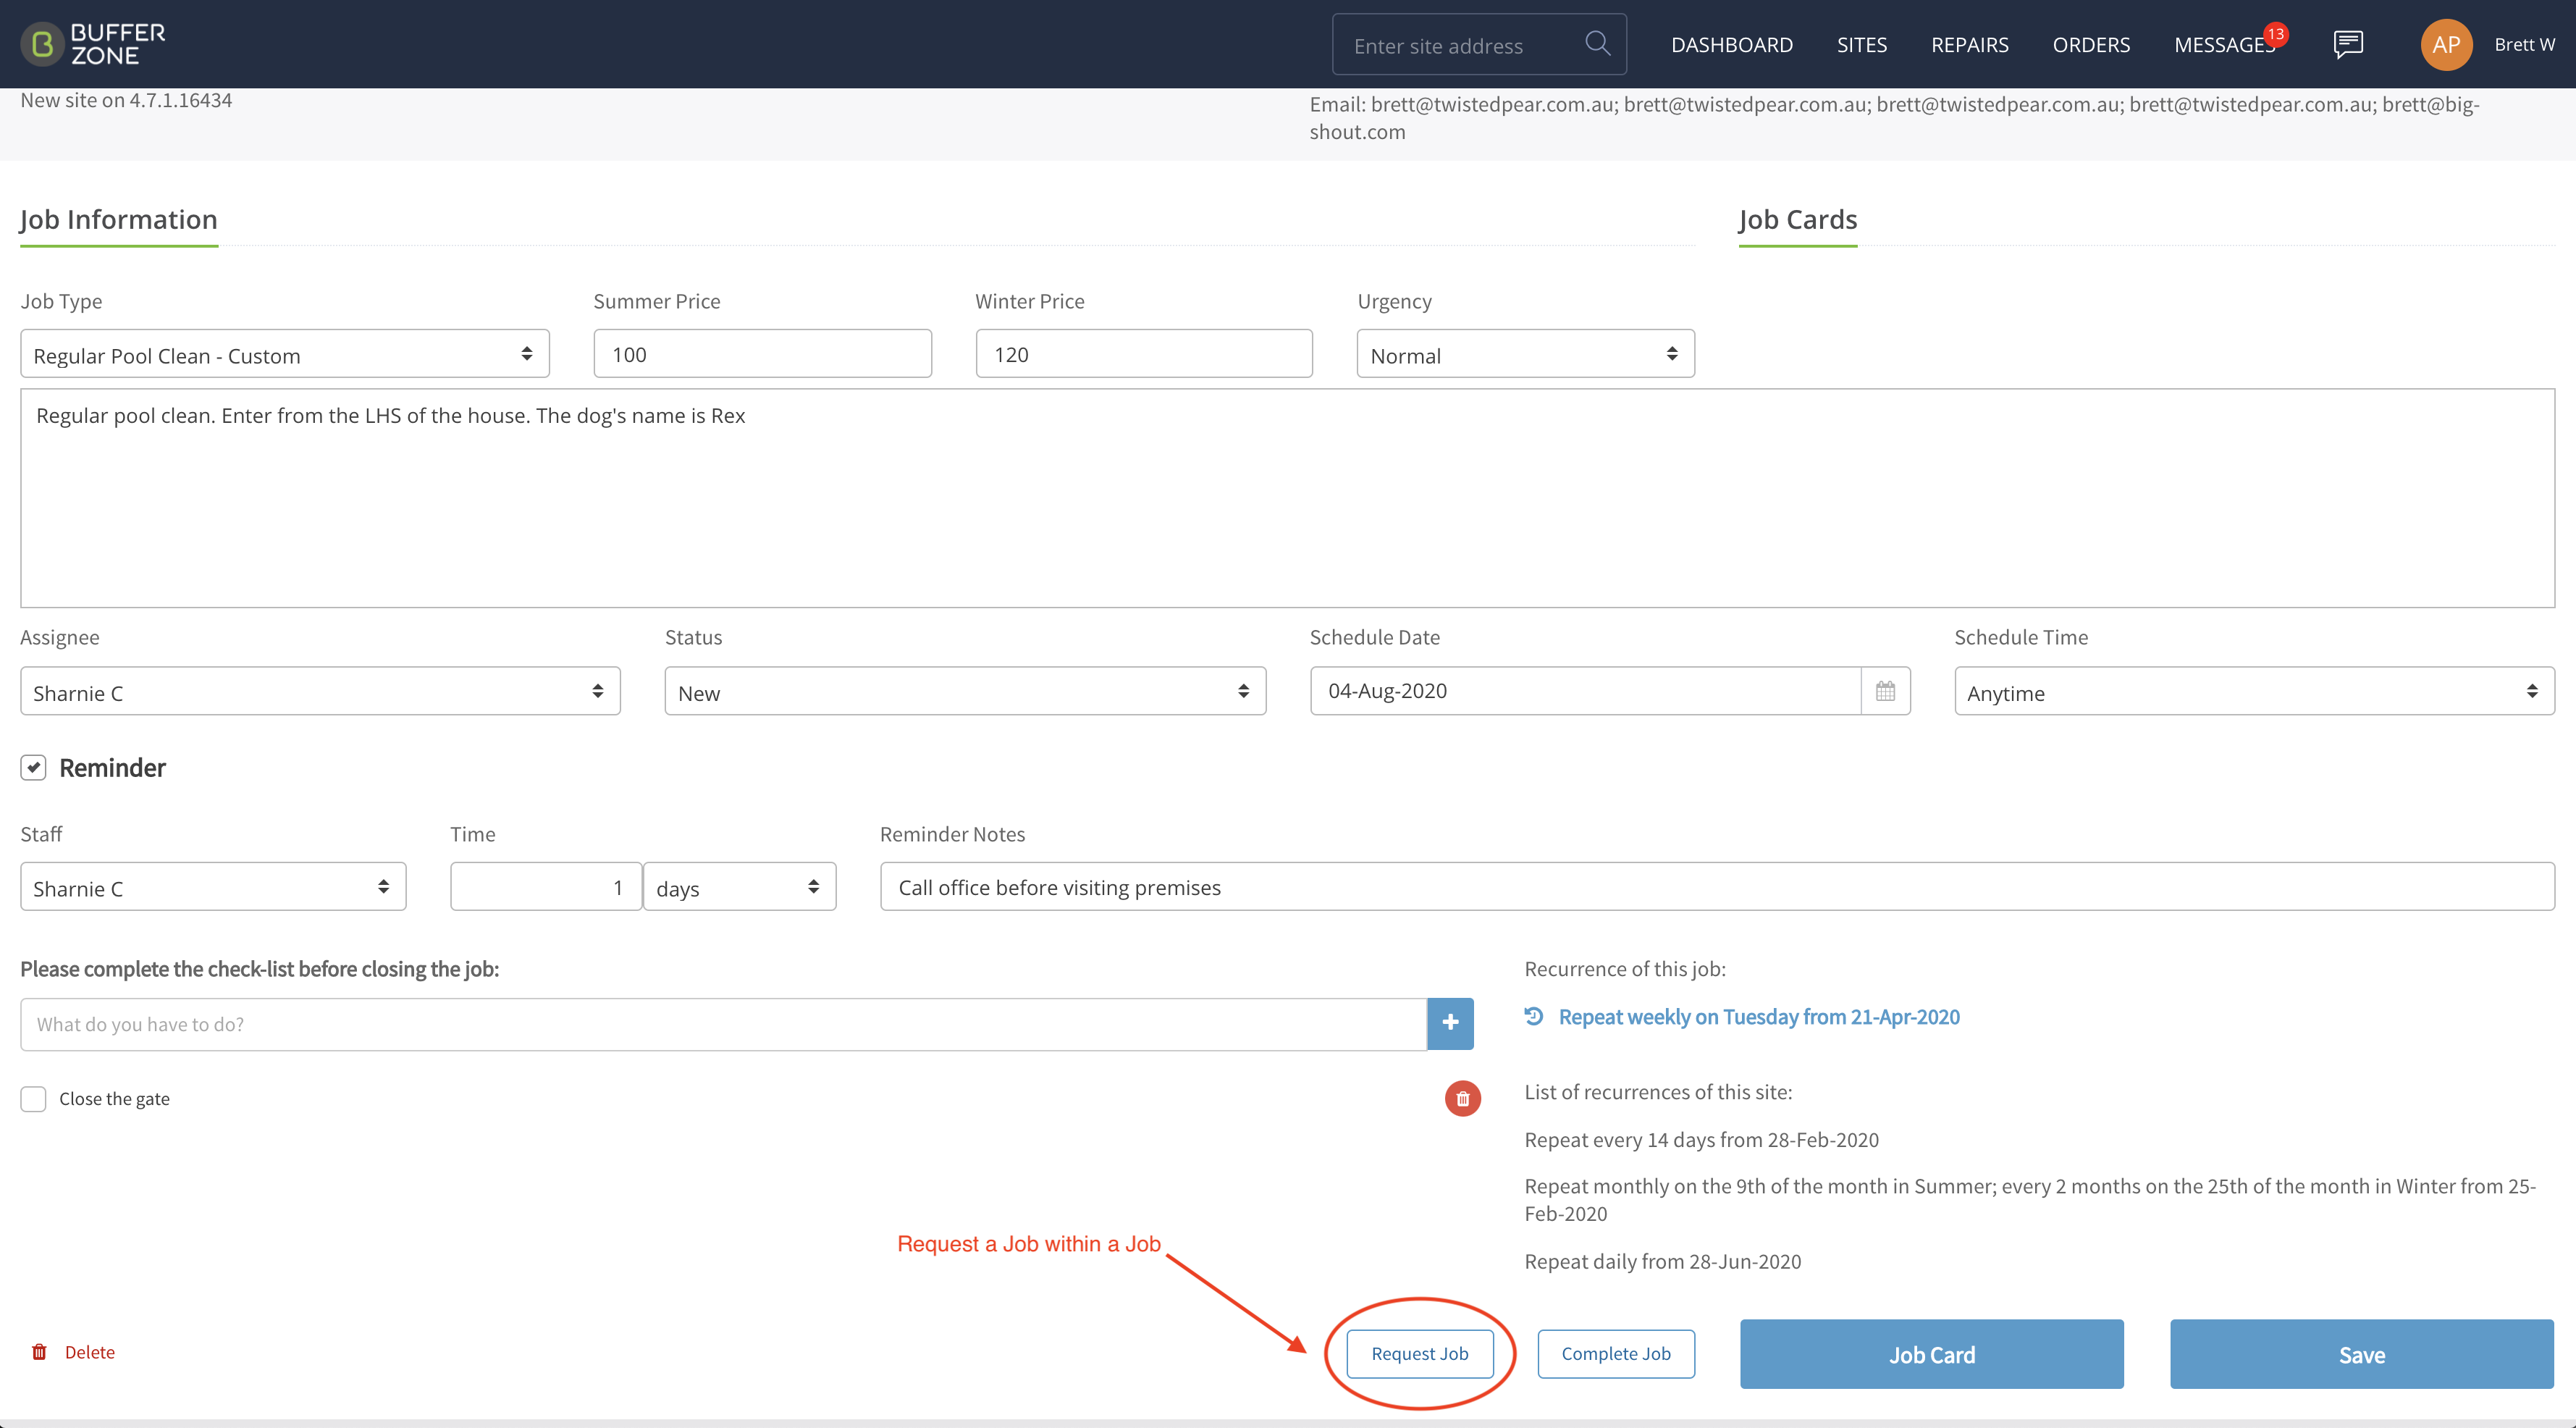Expand the Urgency dropdown

[1525, 354]
